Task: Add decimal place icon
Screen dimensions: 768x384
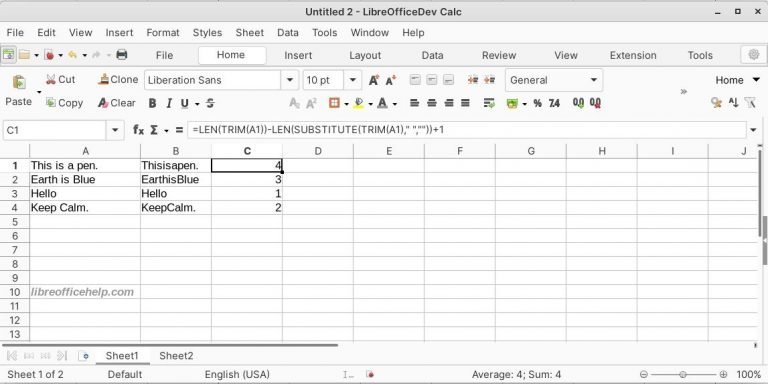Action: [x=578, y=103]
